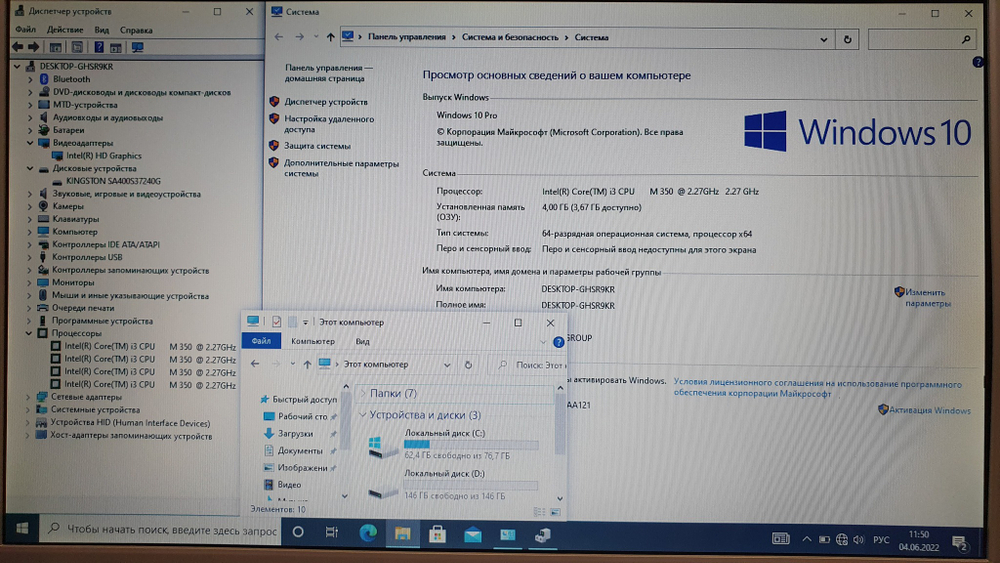The width and height of the screenshot is (1000, 563).
Task: Expand the Мониторы node
Action: tap(29, 282)
